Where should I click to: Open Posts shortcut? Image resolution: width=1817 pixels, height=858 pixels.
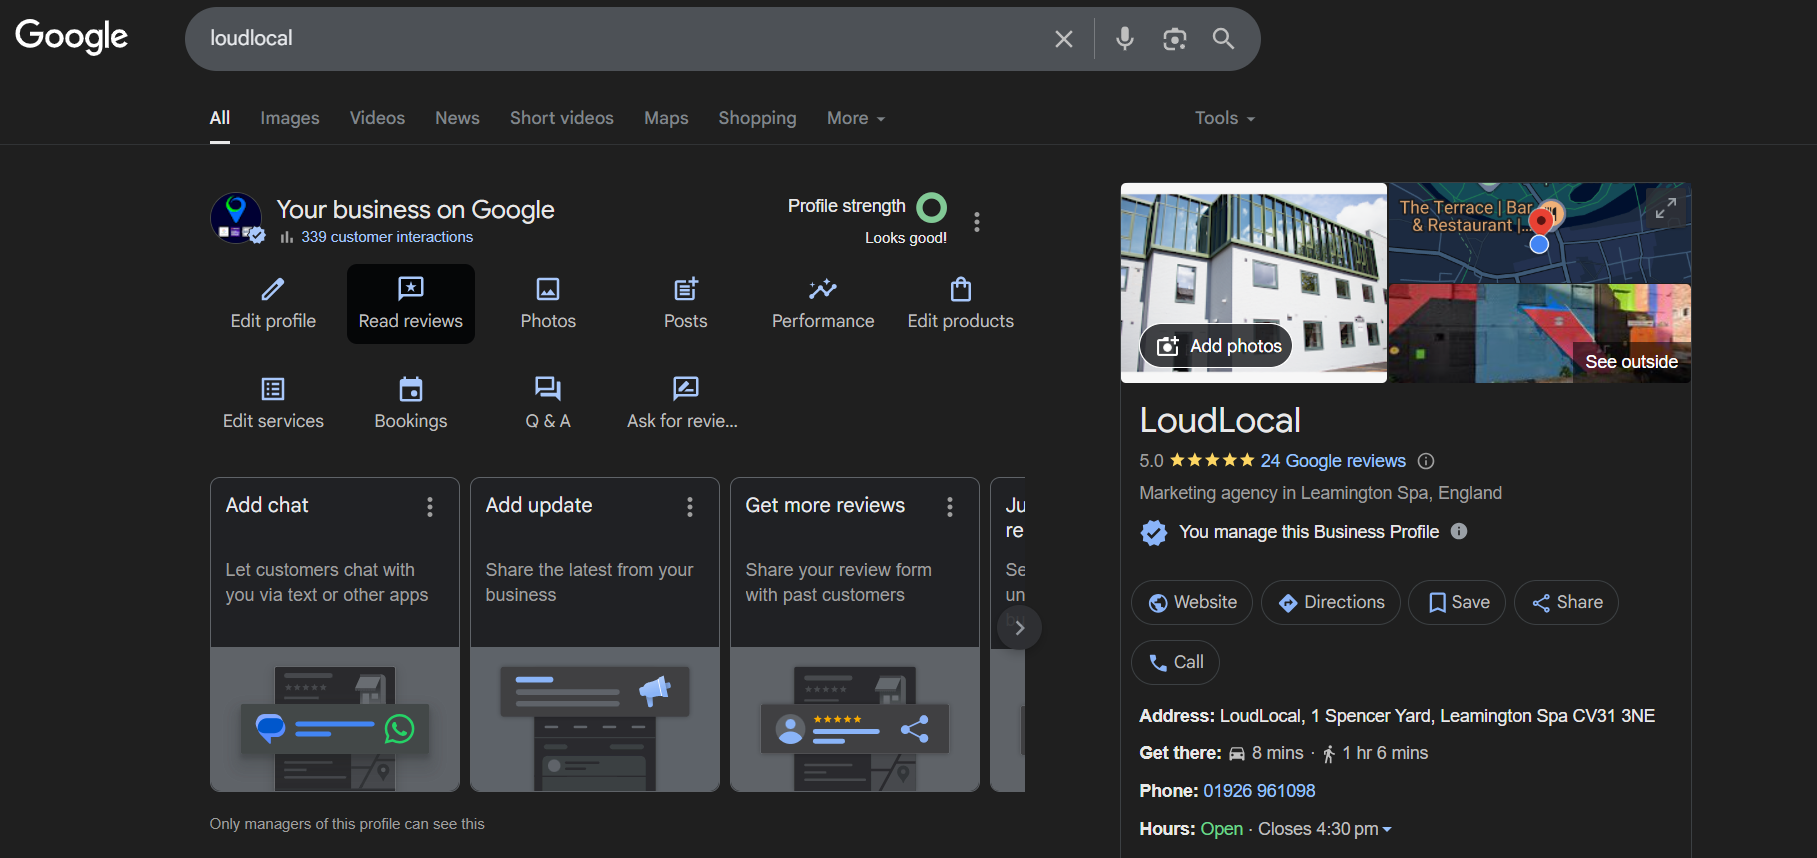686,304
